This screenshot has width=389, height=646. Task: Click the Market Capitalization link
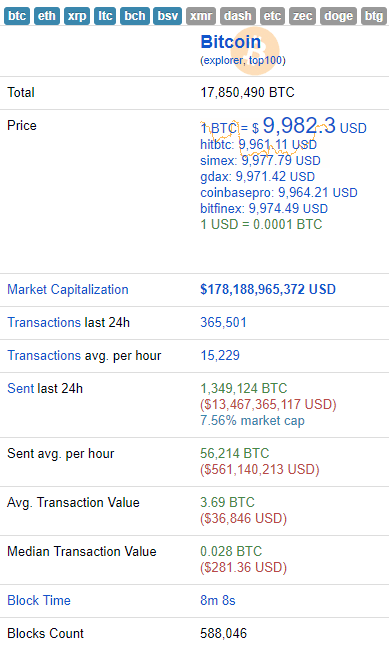(68, 290)
